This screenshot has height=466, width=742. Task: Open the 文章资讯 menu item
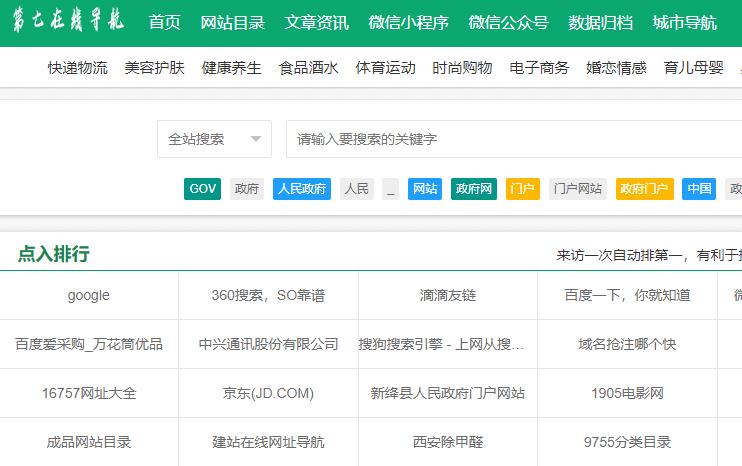click(317, 22)
